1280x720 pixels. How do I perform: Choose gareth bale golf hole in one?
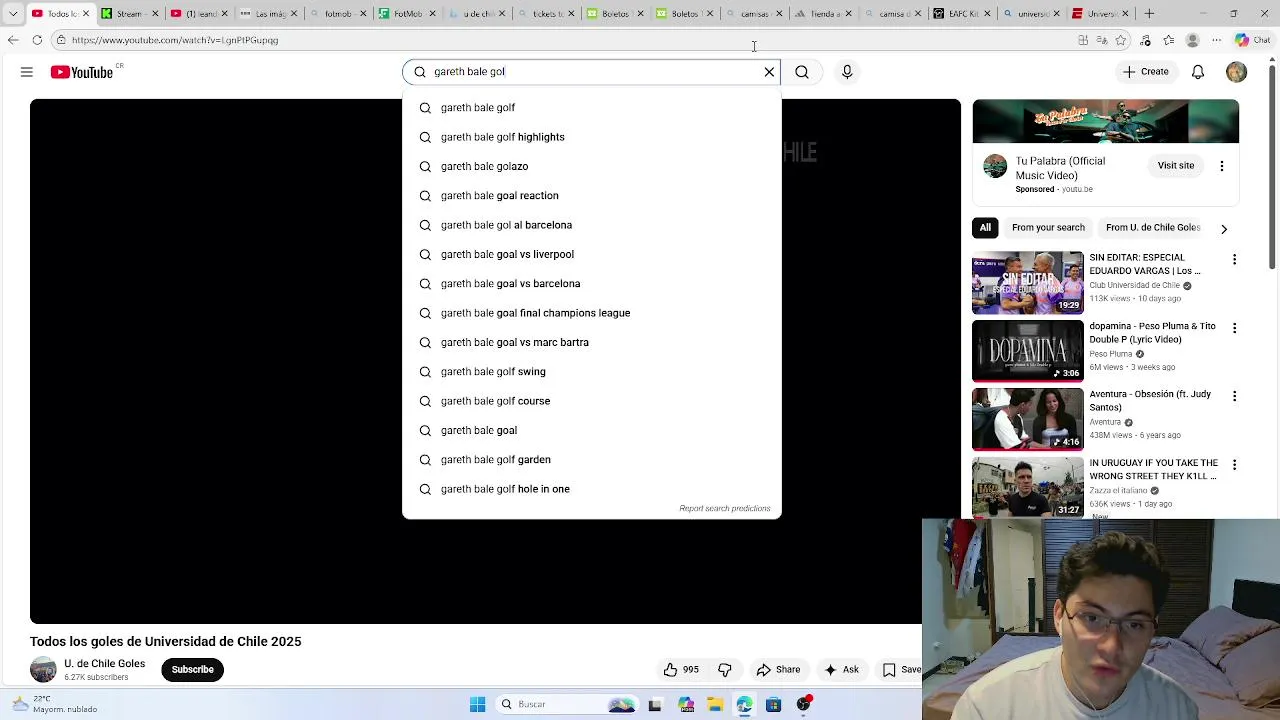click(x=591, y=489)
